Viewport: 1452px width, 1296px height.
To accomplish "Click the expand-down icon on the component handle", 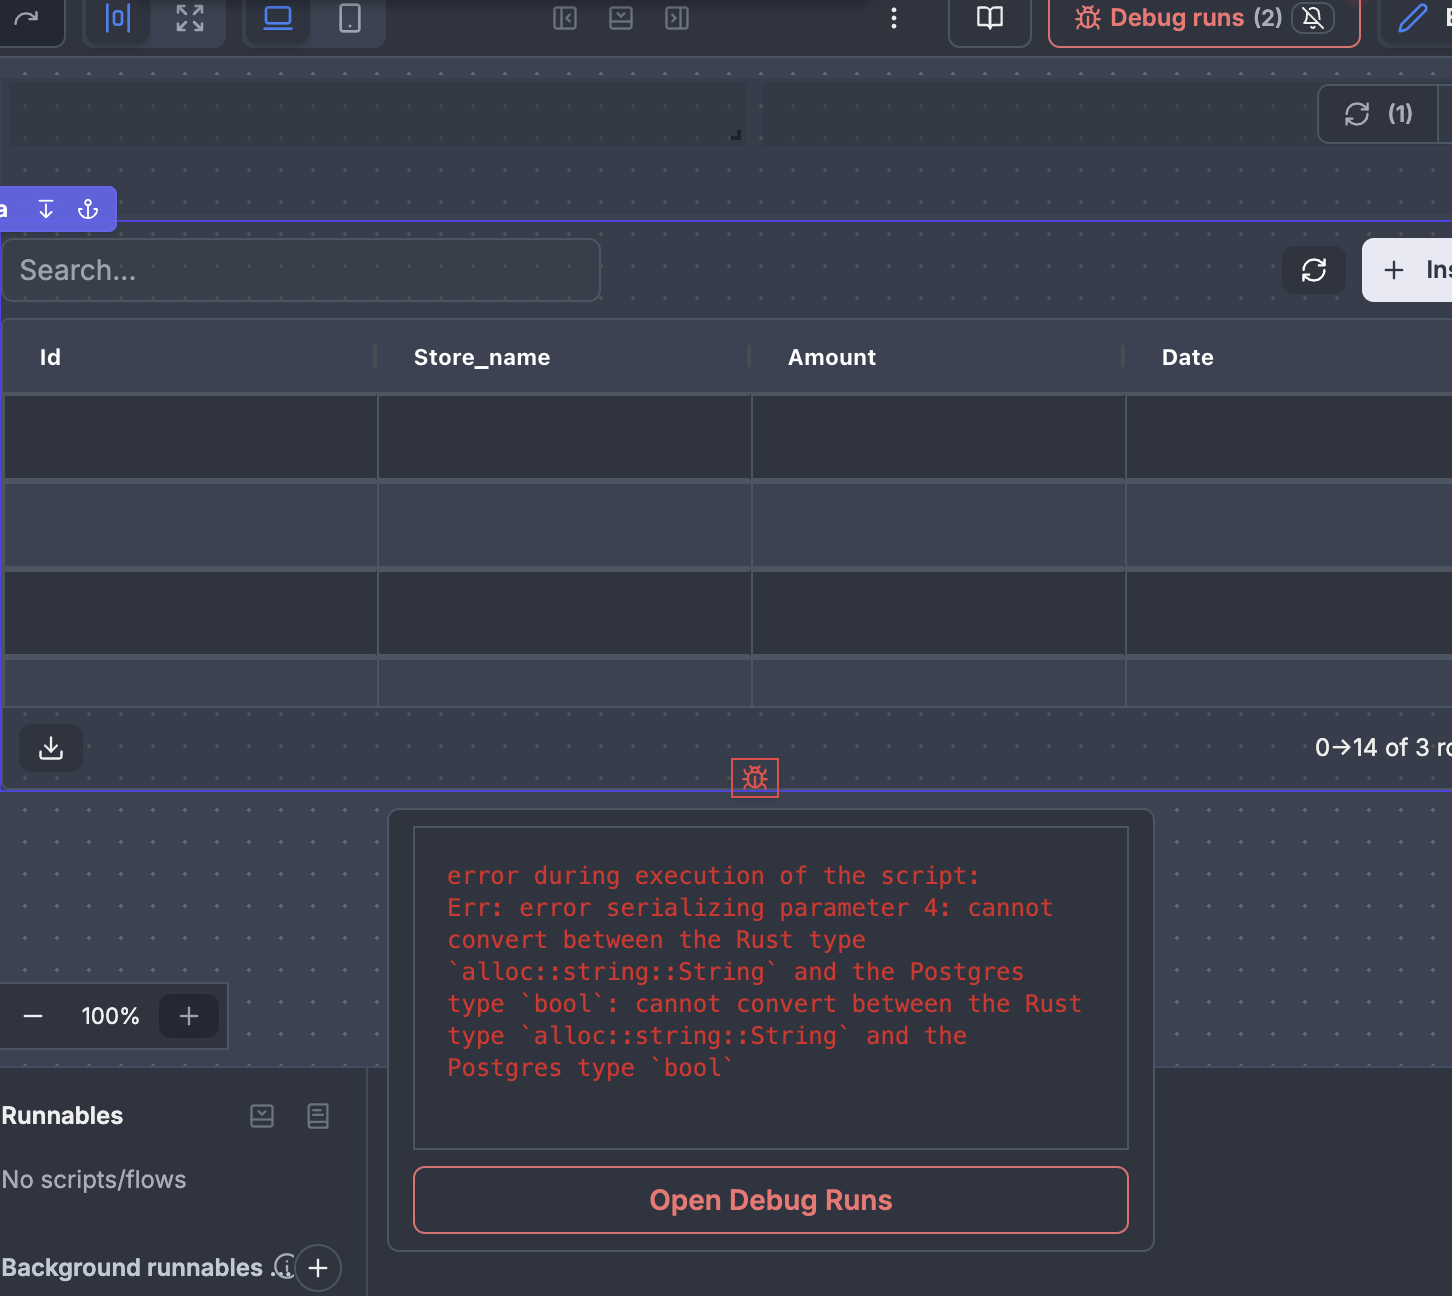I will [x=46, y=209].
